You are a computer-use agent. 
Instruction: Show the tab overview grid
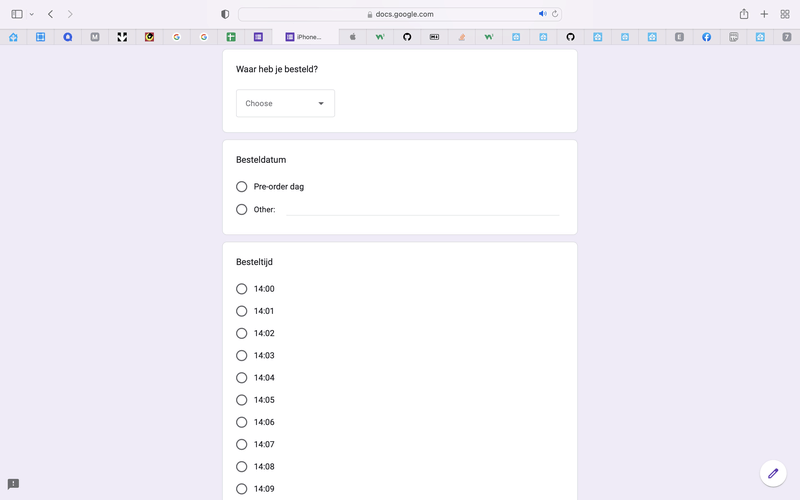tap(784, 14)
